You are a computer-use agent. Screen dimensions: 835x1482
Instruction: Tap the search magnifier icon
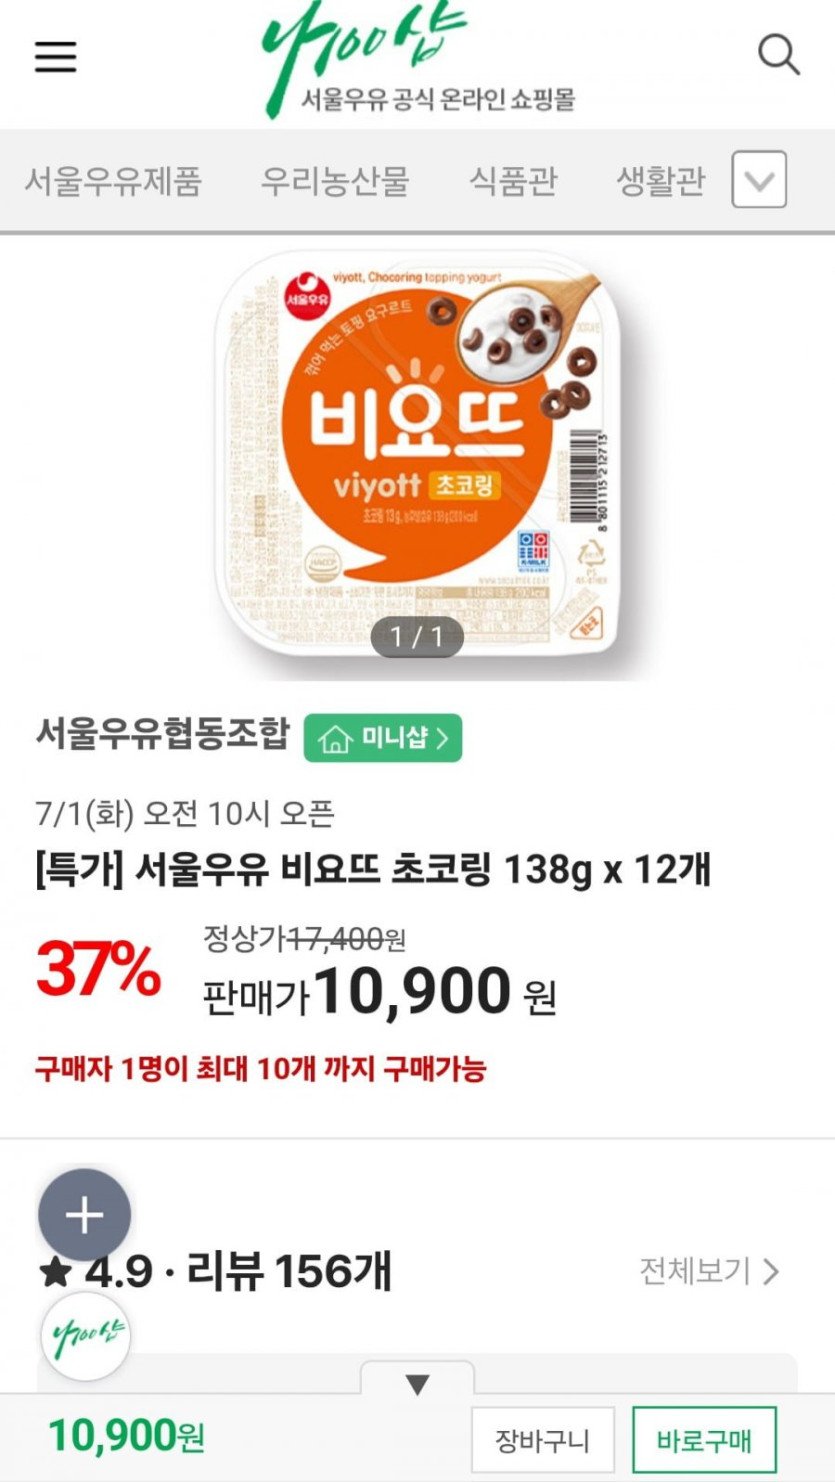pyautogui.click(x=778, y=54)
